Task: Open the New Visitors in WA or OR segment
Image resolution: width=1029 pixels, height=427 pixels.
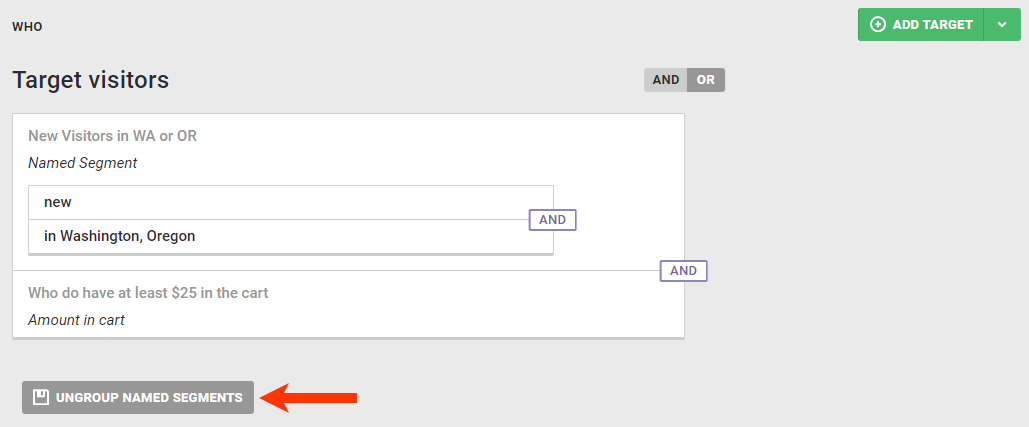Action: [x=112, y=136]
